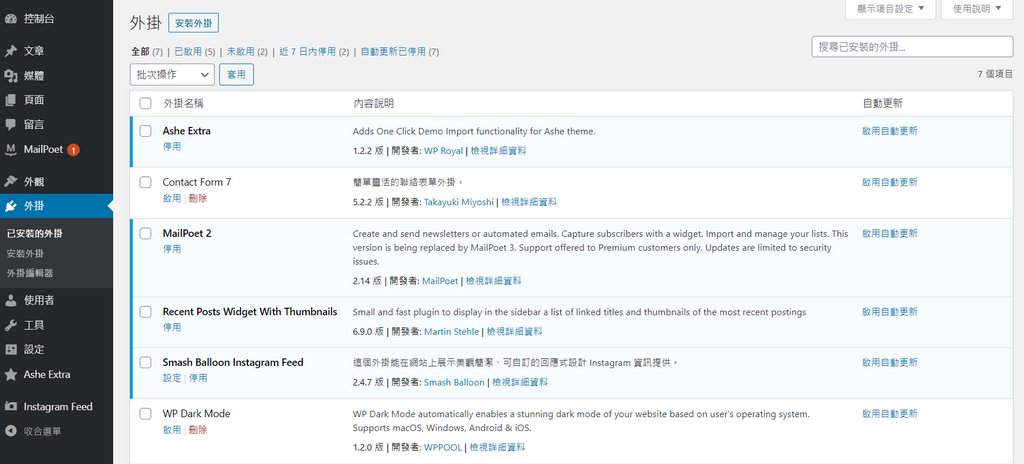
Task: Expand the 顯示項目設定 screen options panel
Action: 890,9
